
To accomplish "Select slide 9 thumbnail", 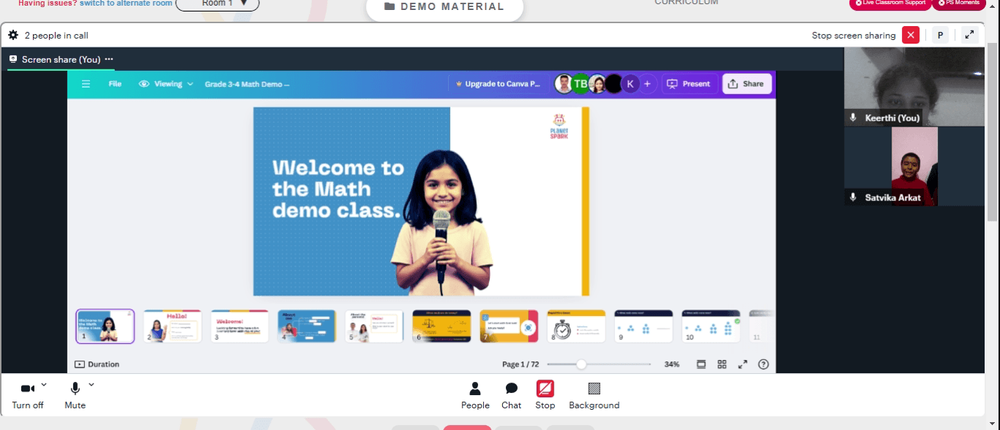I will 643,326.
